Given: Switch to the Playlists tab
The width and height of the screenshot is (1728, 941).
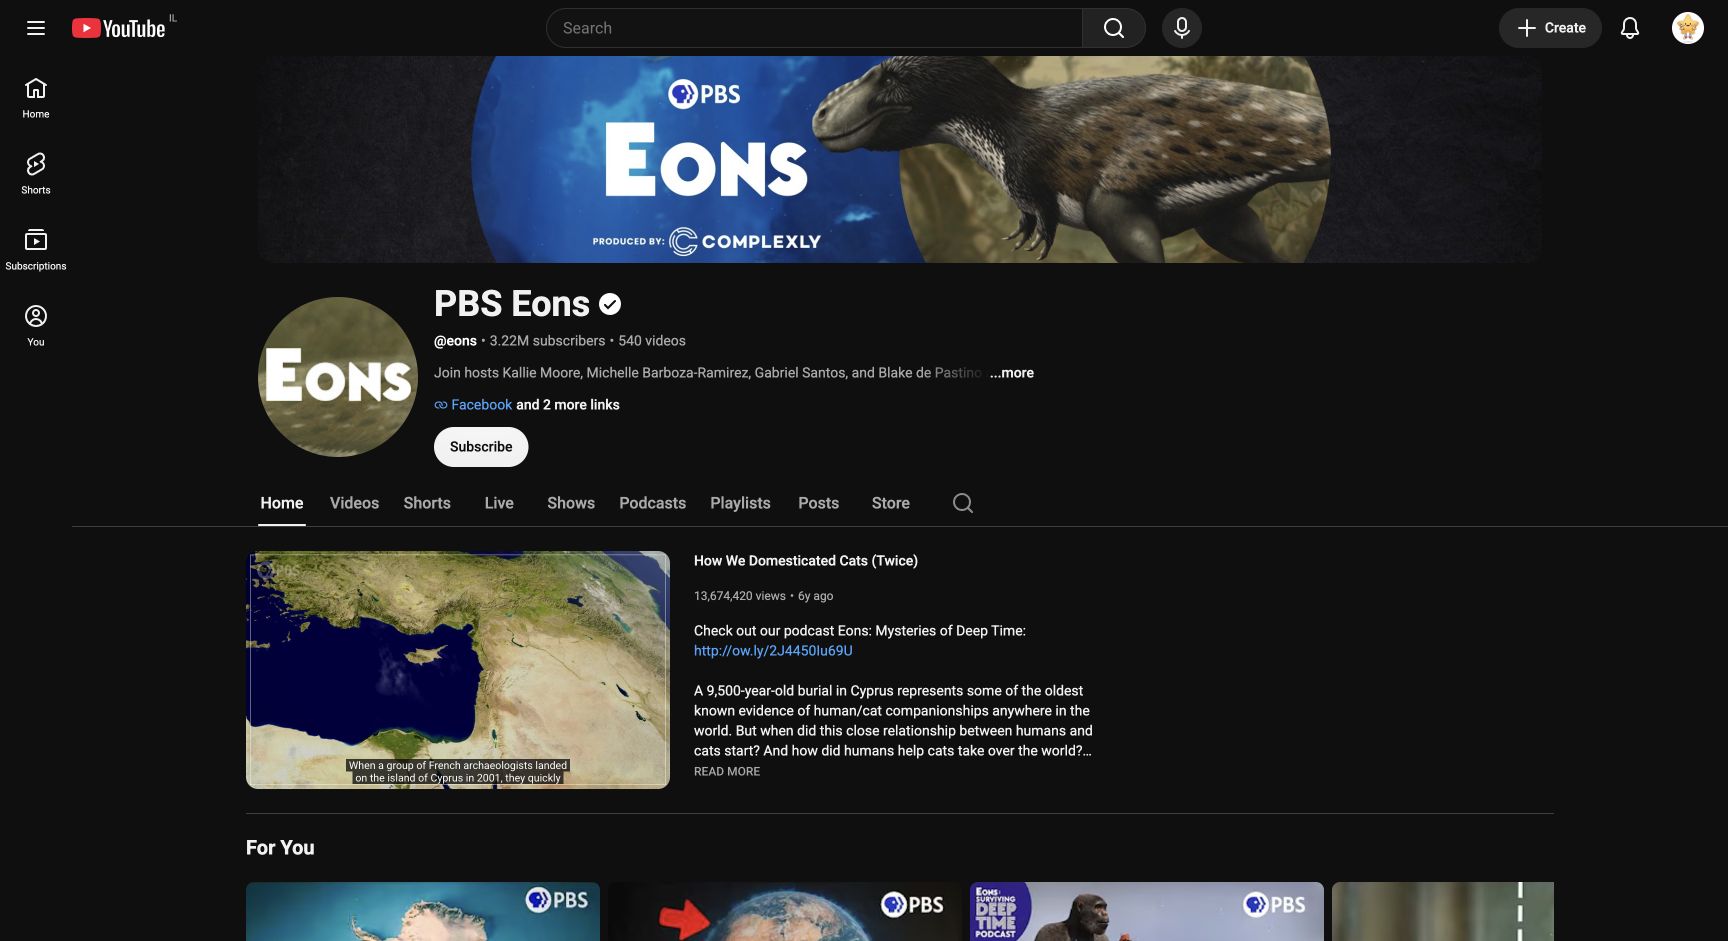Looking at the screenshot, I should (x=740, y=503).
